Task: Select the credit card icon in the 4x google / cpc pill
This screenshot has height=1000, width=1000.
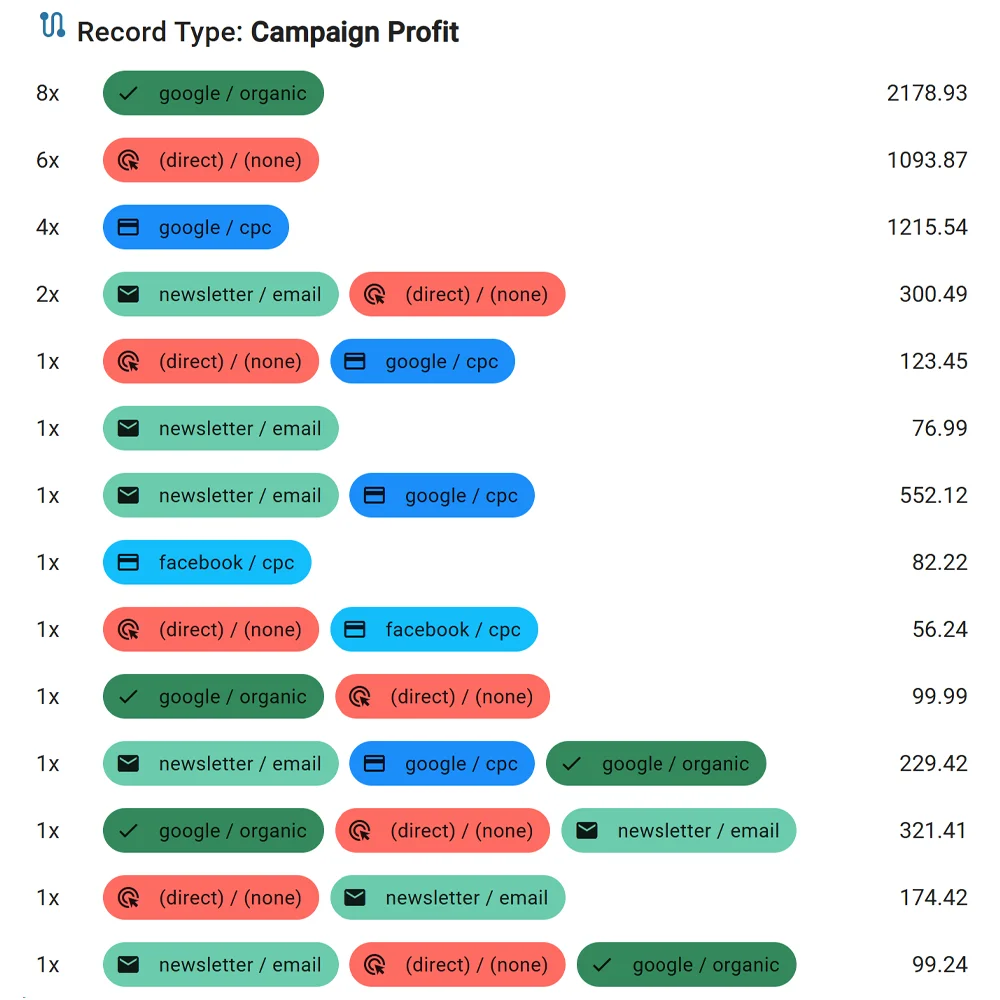Action: pos(127,227)
